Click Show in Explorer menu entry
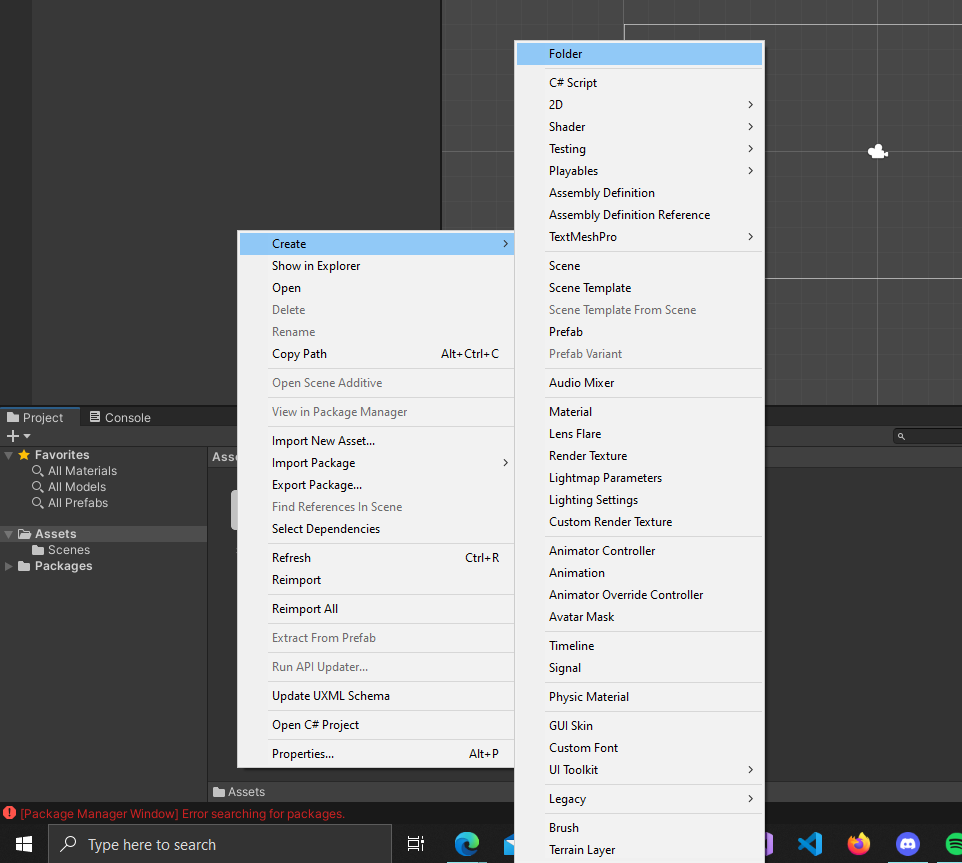 click(x=316, y=266)
